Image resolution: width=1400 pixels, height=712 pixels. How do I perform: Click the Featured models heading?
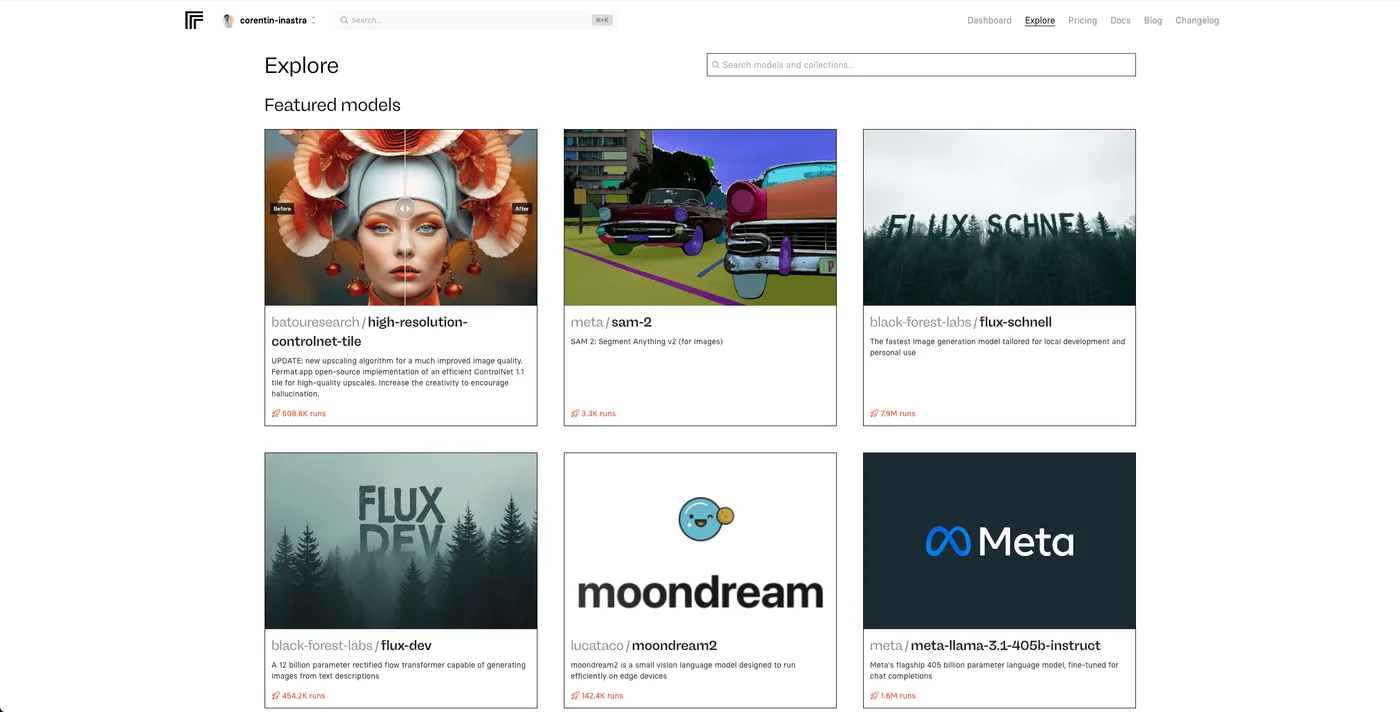pos(332,105)
